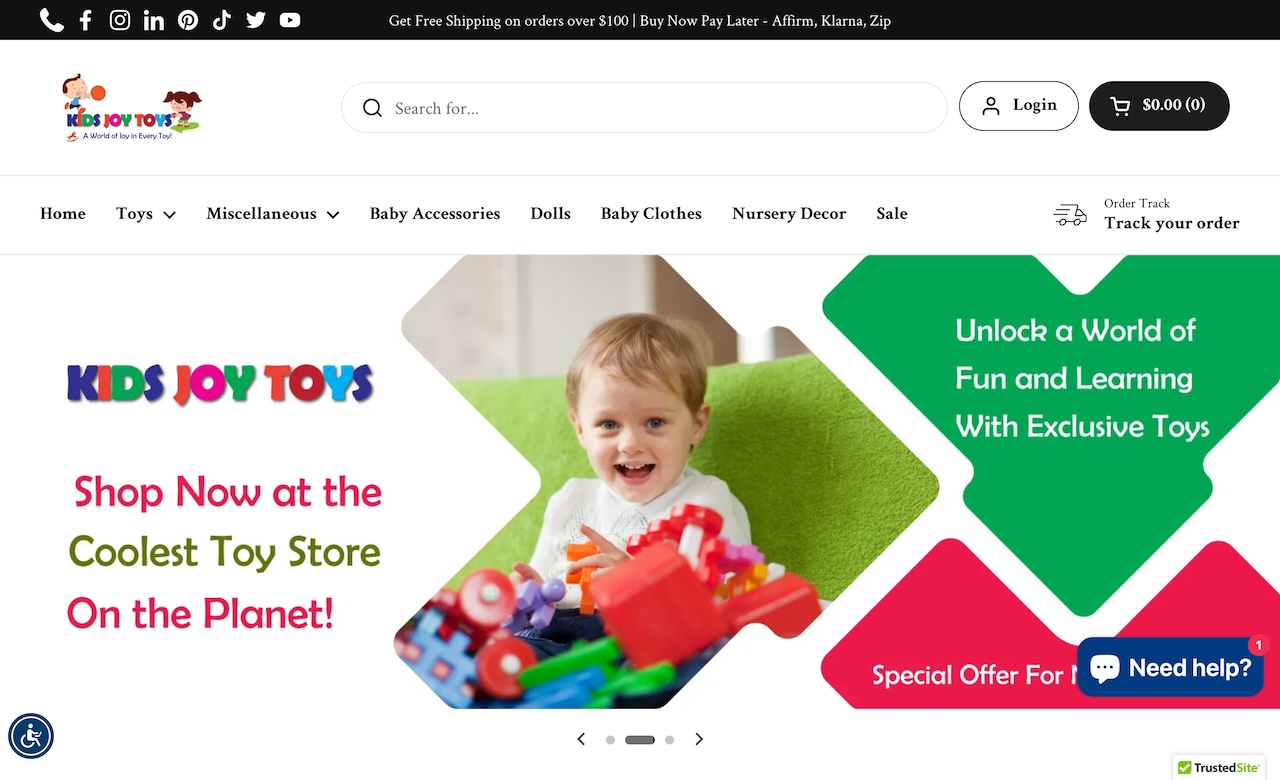Select the first slideshow dot

(610, 740)
